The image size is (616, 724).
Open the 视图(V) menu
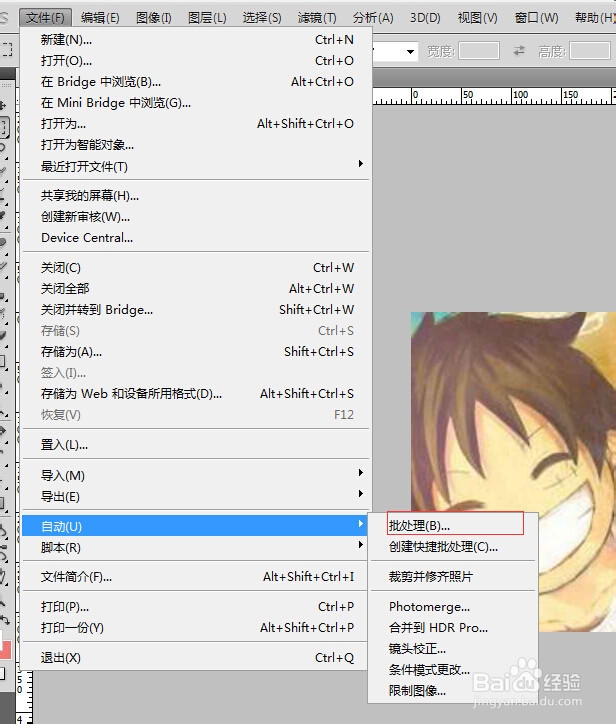click(x=477, y=18)
